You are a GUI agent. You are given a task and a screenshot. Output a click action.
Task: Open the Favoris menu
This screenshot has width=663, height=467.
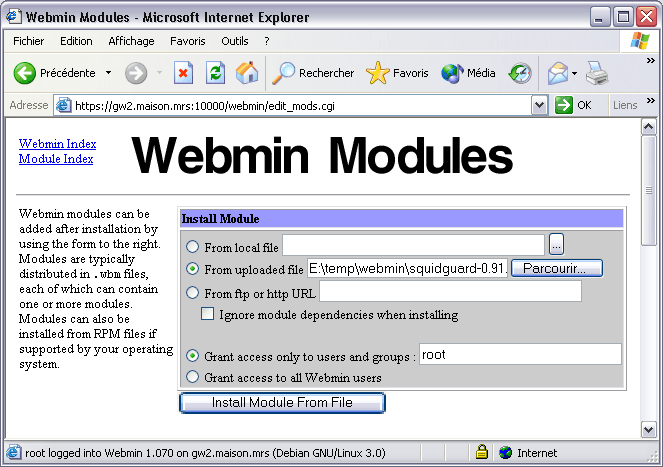(187, 41)
